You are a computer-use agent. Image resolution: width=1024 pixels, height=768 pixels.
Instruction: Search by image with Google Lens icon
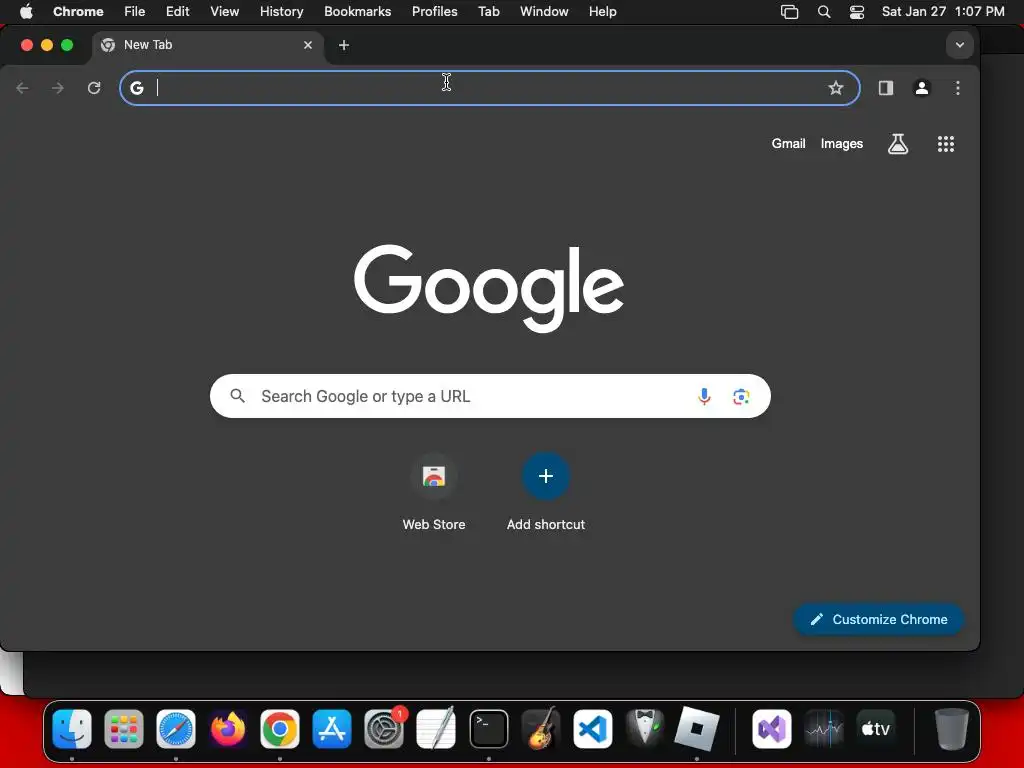click(x=741, y=396)
